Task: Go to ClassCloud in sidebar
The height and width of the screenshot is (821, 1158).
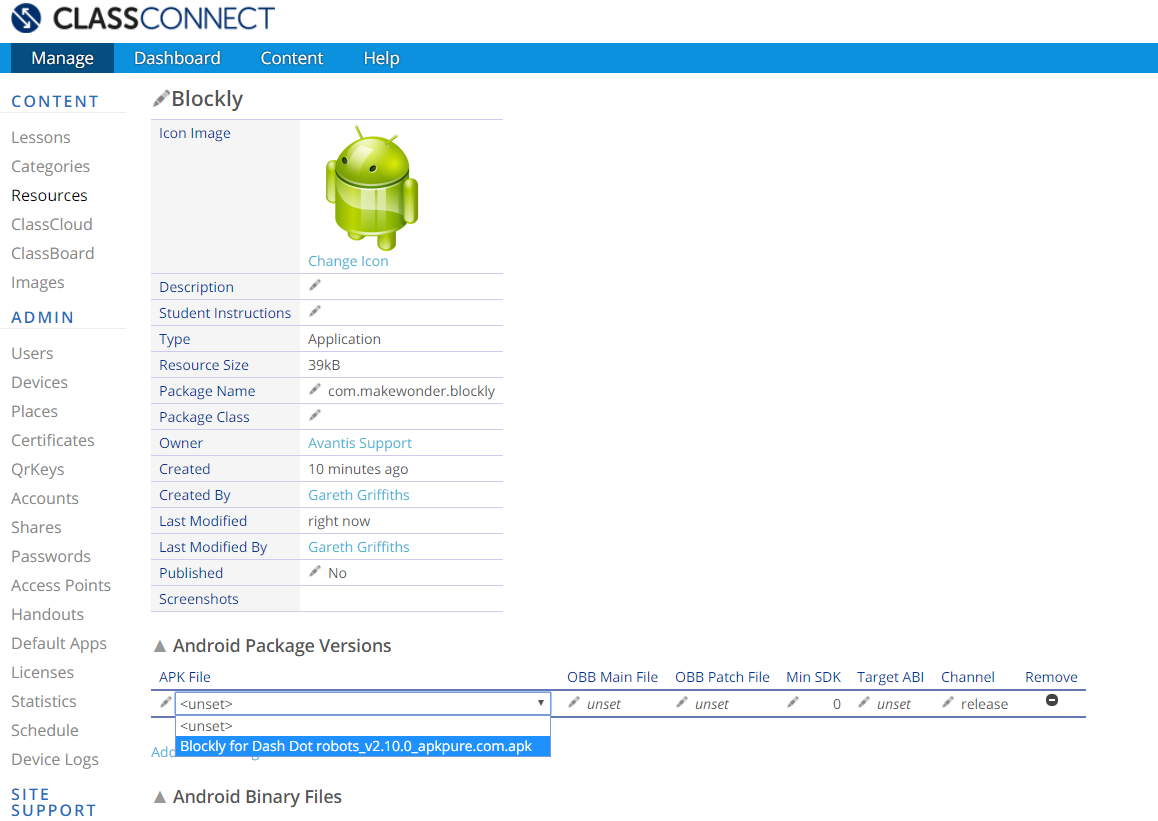Action: tap(52, 224)
